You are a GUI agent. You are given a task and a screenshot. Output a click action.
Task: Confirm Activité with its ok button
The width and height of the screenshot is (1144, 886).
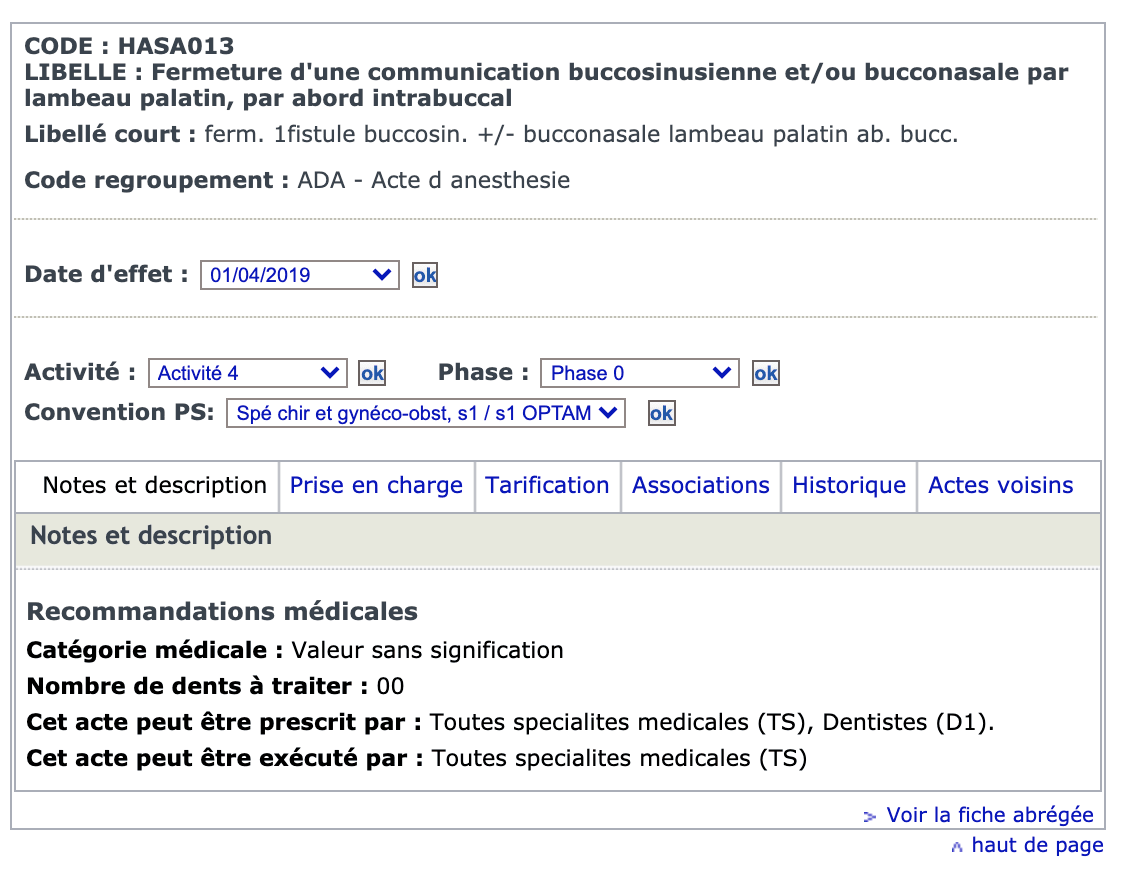click(372, 373)
